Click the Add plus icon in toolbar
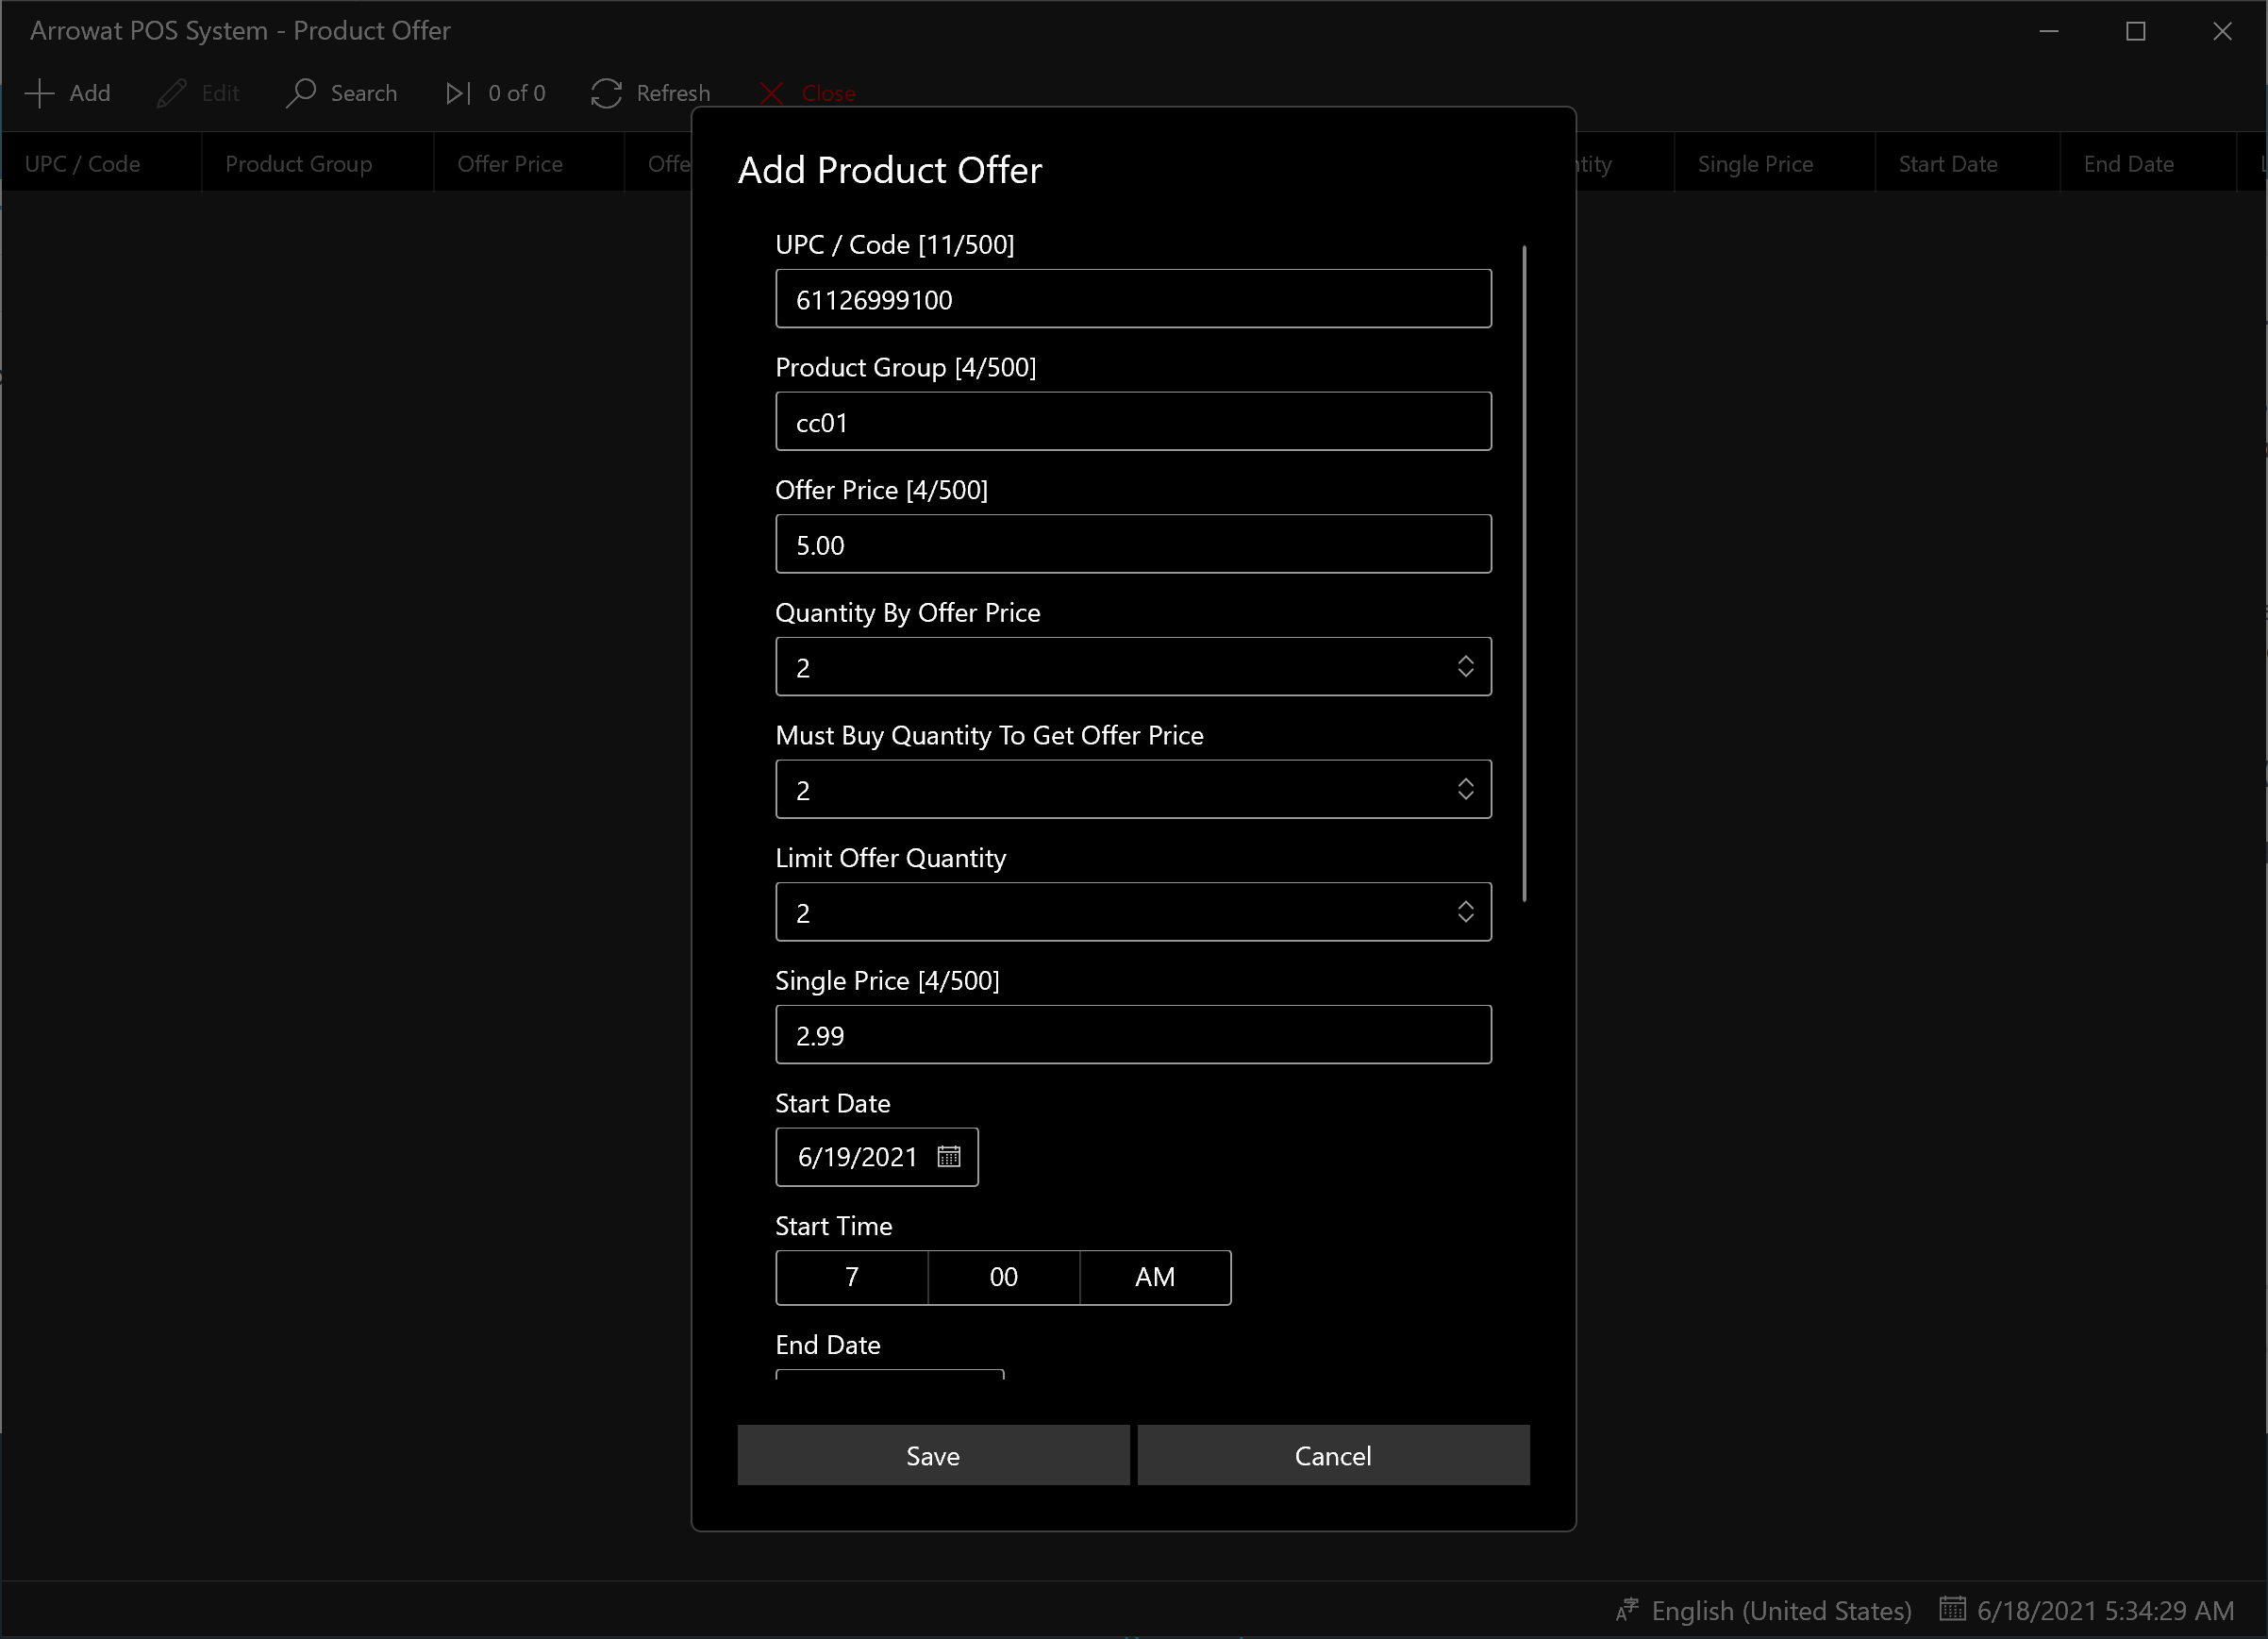The width and height of the screenshot is (2268, 1639). pyautogui.click(x=39, y=93)
